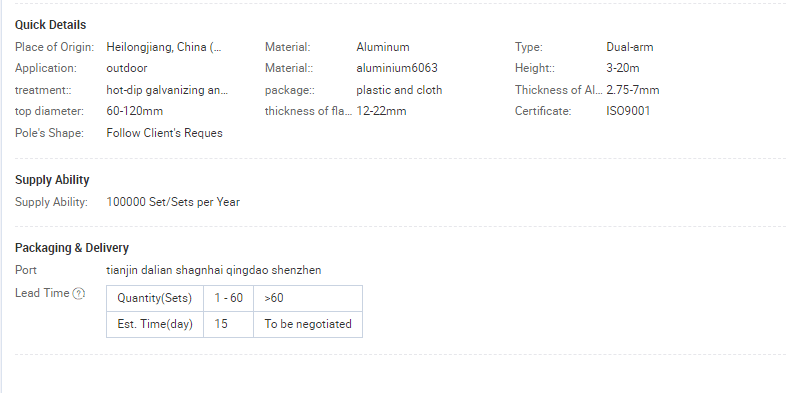Click the '>60' quantity cell
Screen dimensions: 800x393
coord(308,298)
